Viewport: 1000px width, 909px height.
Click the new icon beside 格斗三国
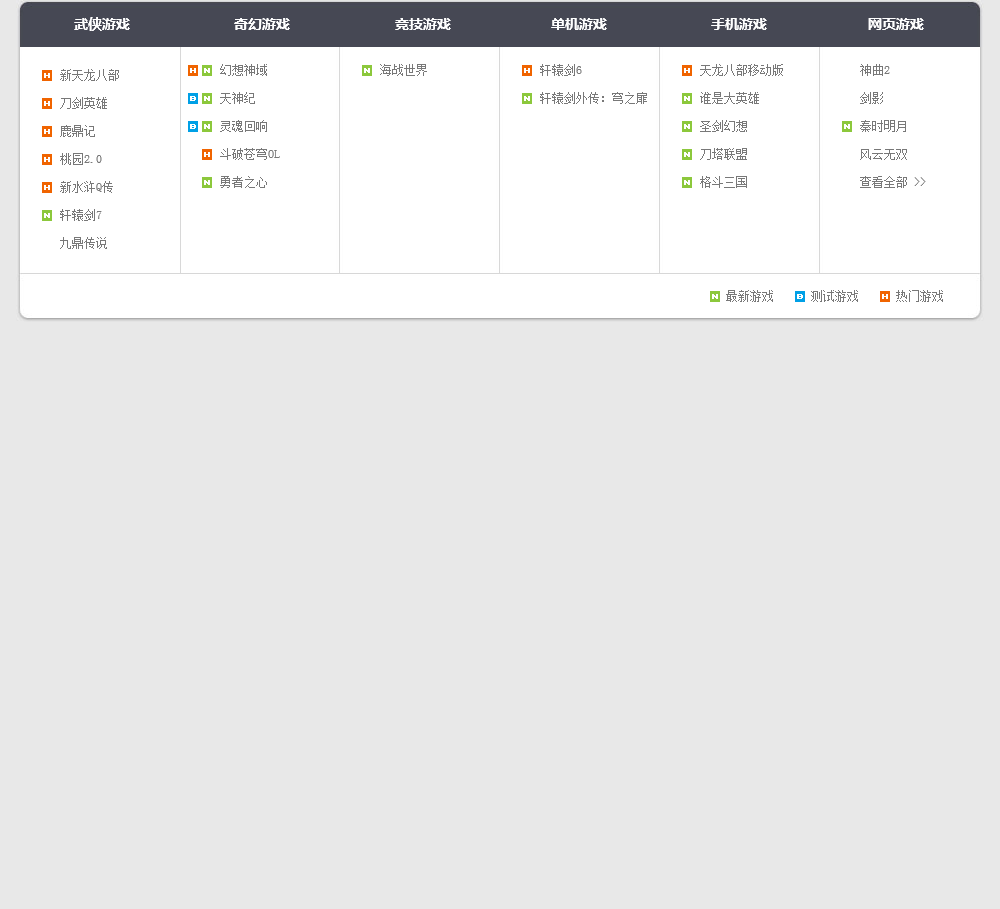pyautogui.click(x=687, y=182)
